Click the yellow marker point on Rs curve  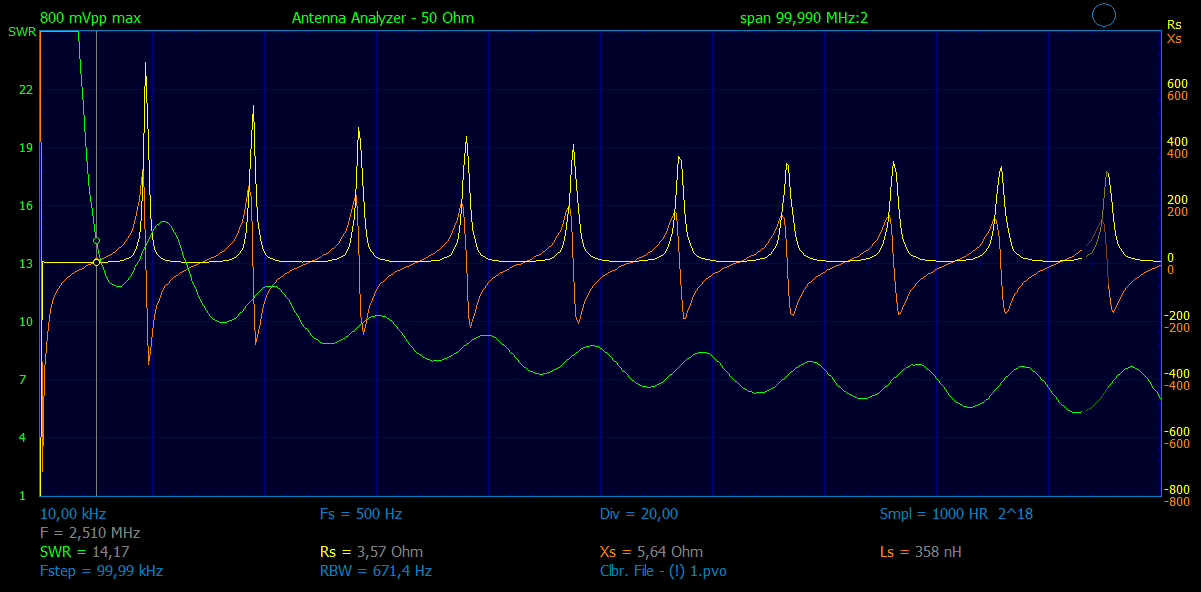coord(96,262)
